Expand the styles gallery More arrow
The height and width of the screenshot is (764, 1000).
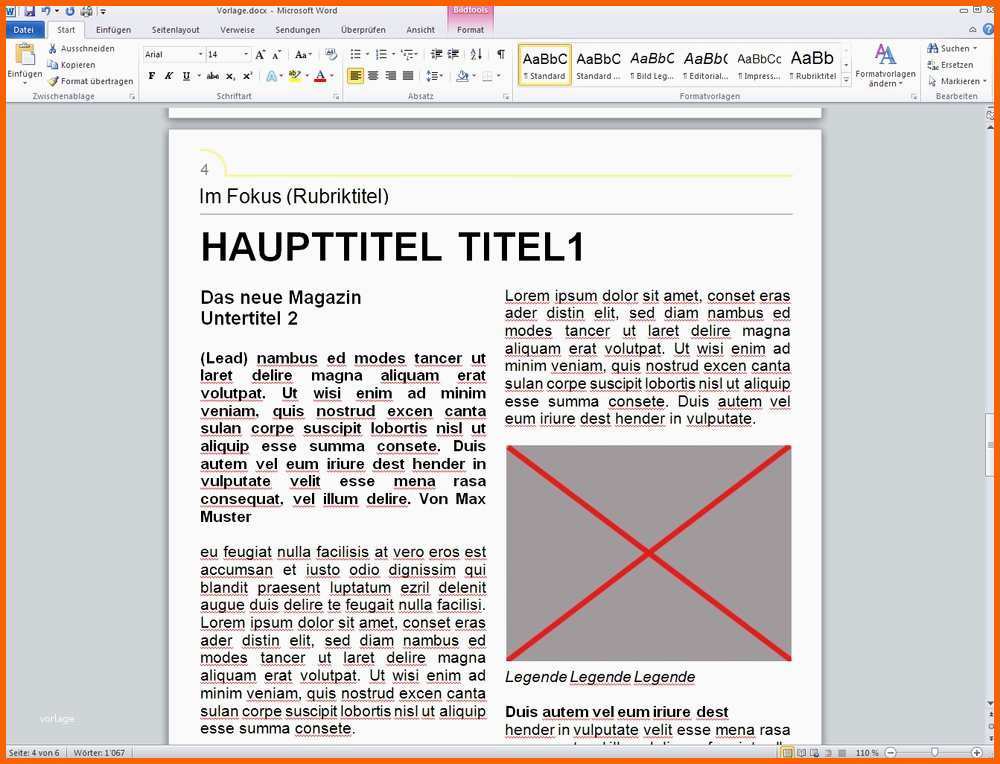pyautogui.click(x=846, y=81)
